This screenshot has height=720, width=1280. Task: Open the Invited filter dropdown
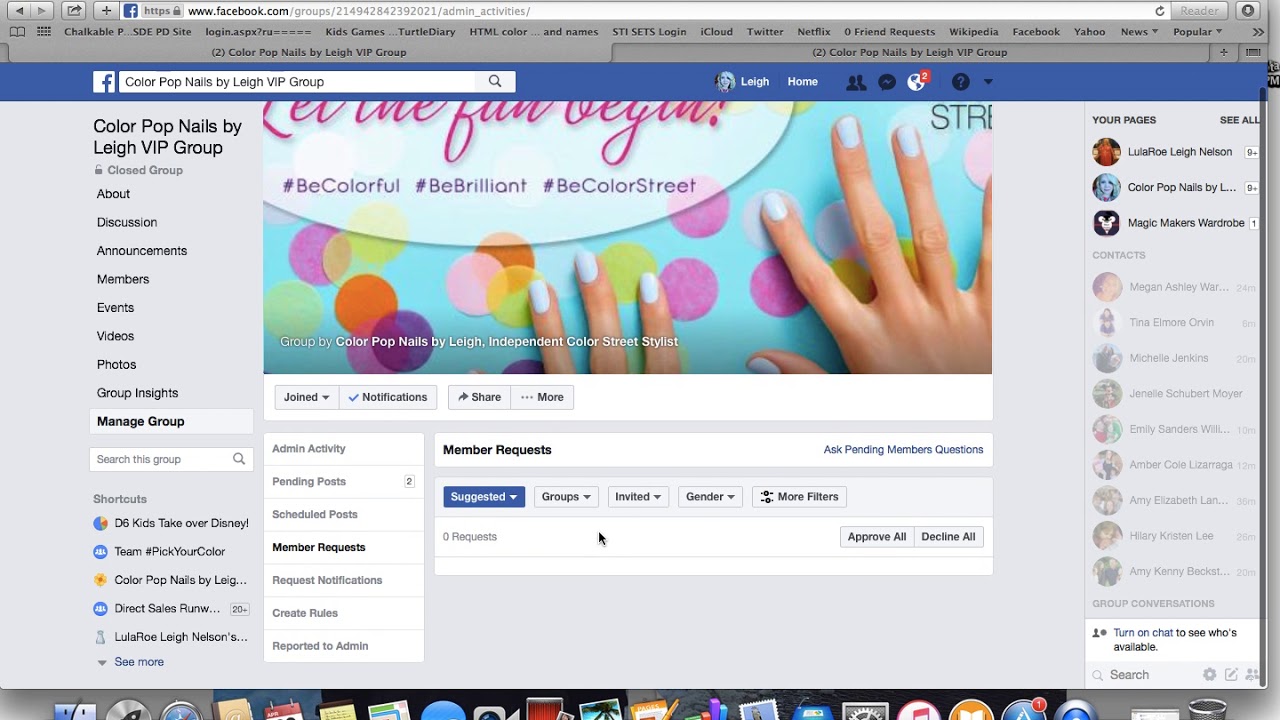click(638, 497)
